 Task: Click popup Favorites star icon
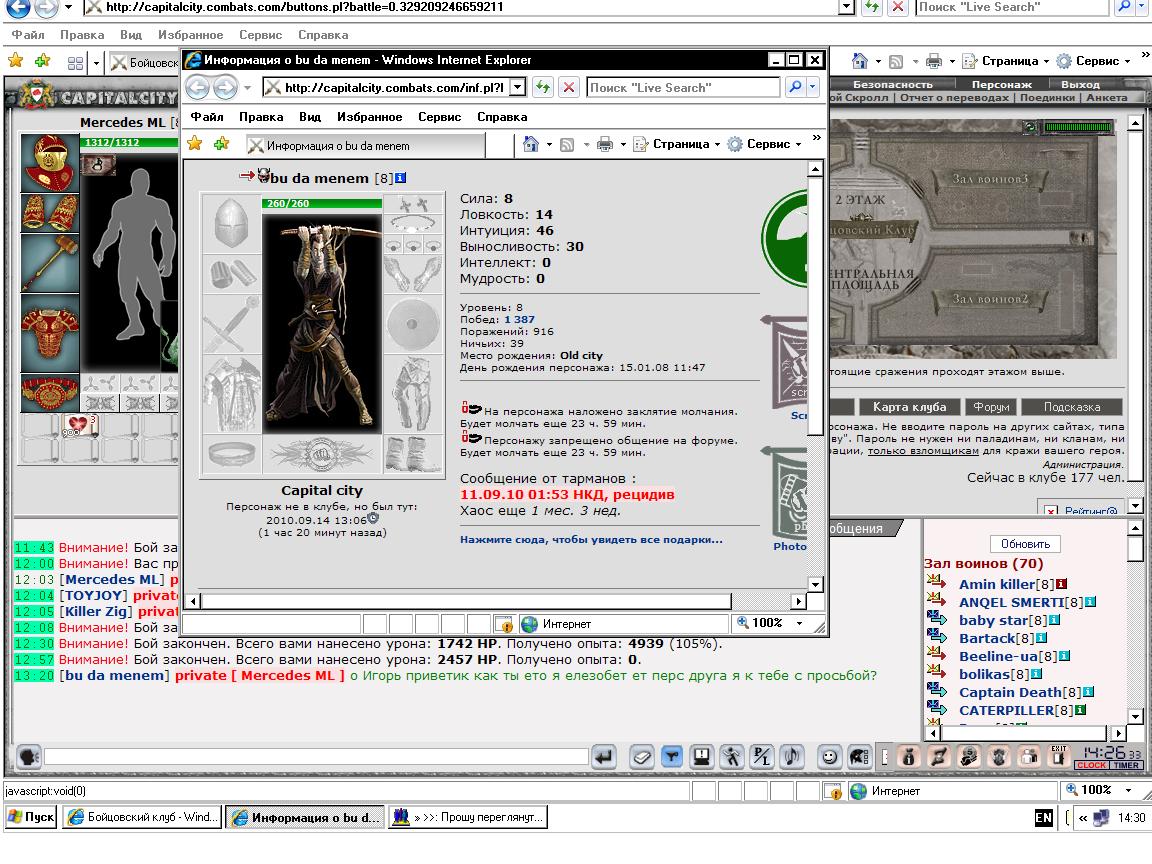click(195, 143)
